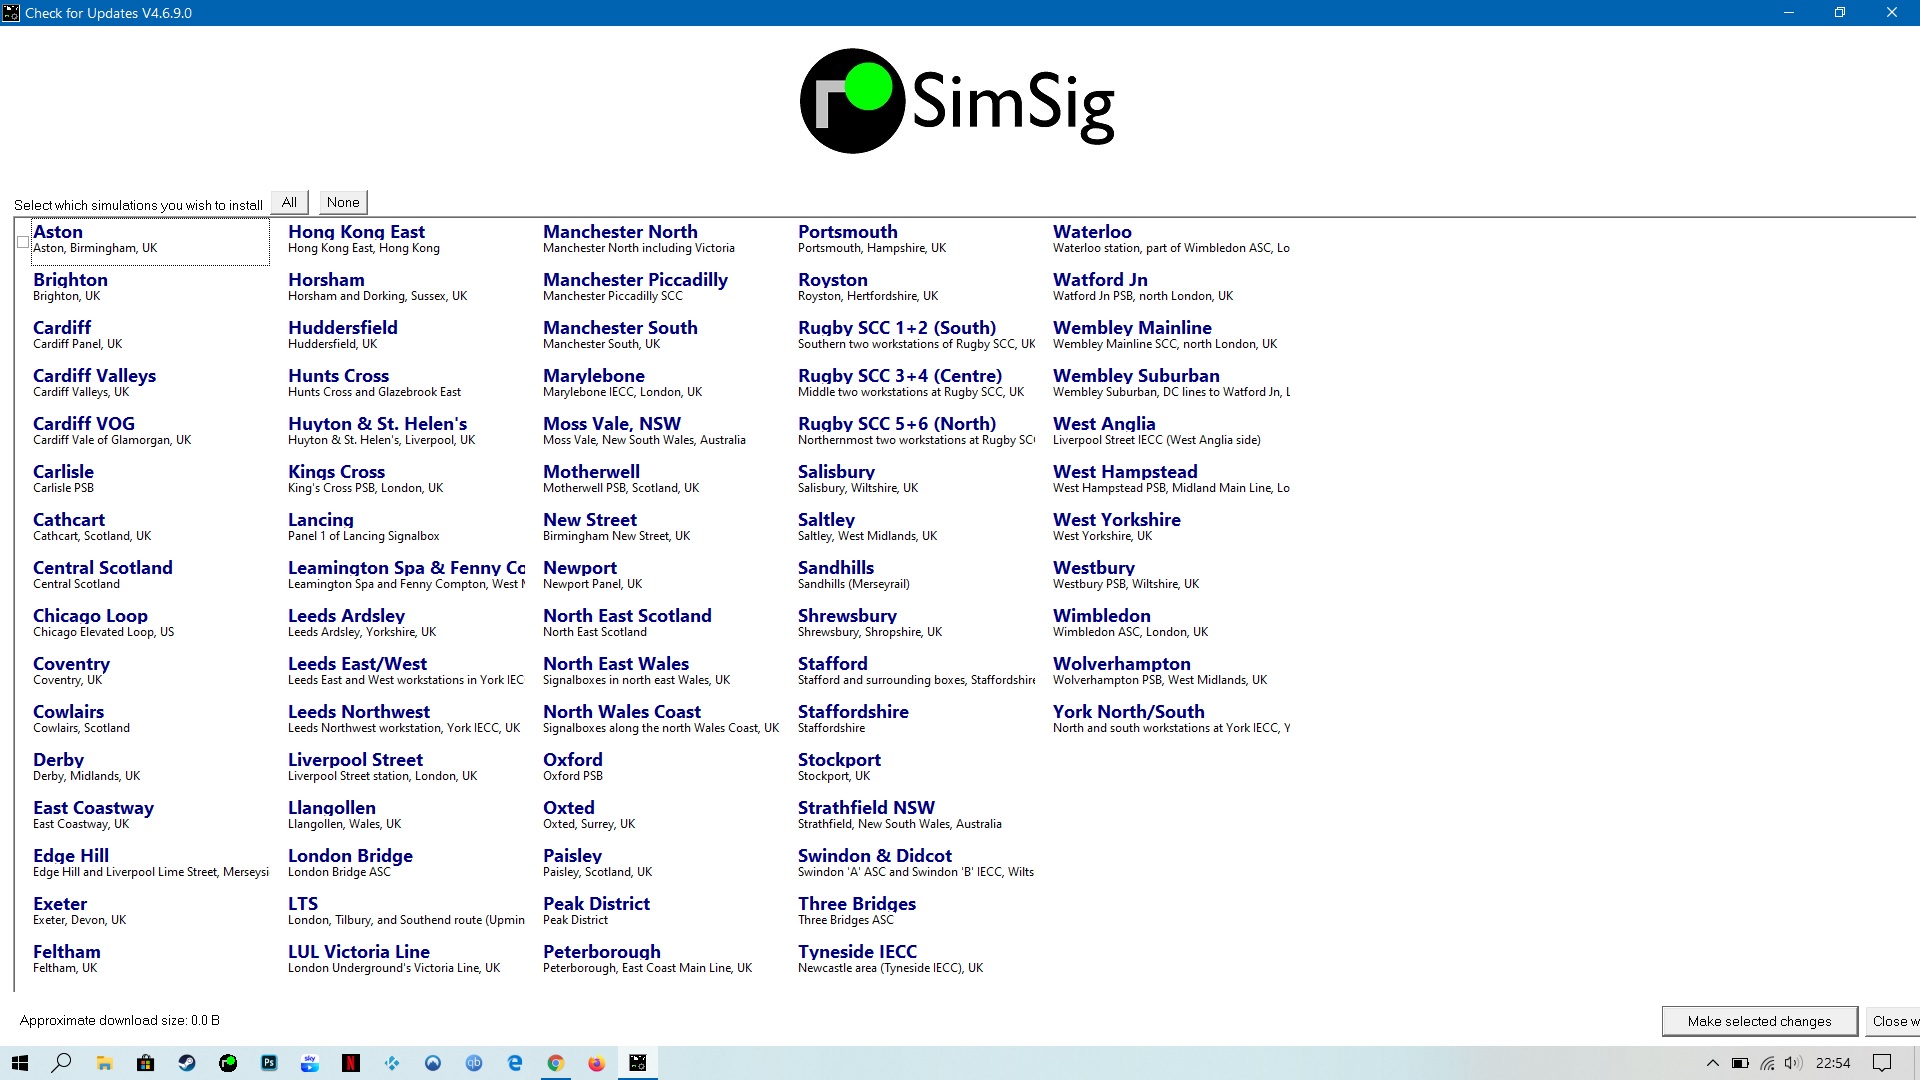Select the Wembley Suburban simulation
The width and height of the screenshot is (1920, 1080).
(1171, 382)
